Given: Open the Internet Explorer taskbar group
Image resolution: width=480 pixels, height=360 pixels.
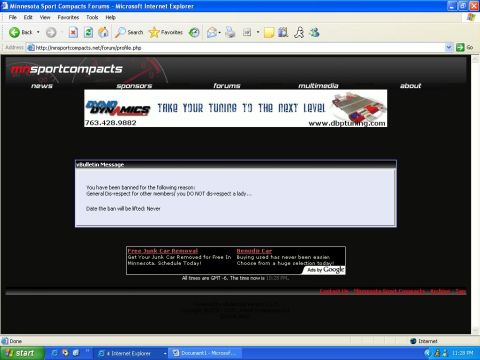Looking at the screenshot, I should [132, 353].
